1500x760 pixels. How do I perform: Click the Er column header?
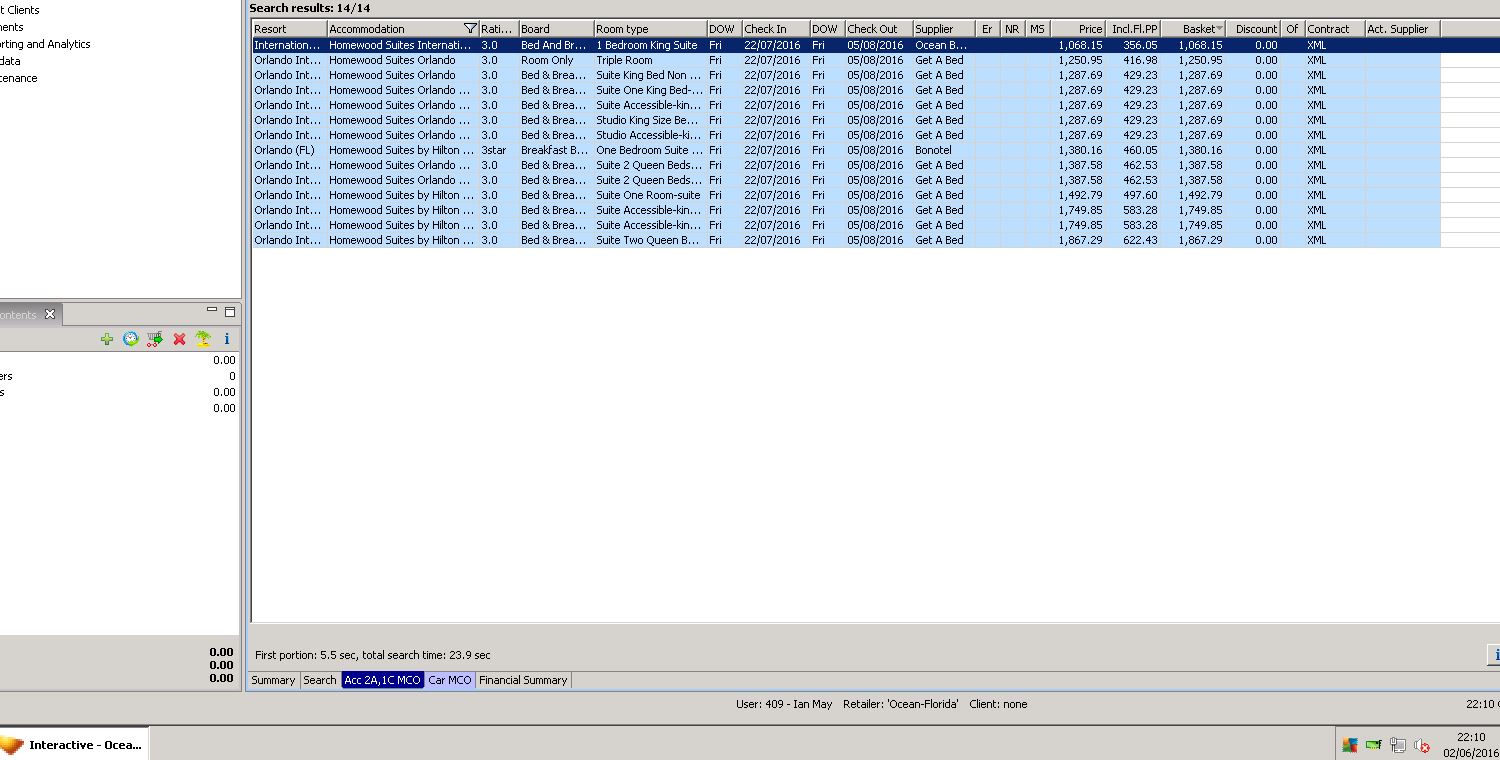tap(987, 29)
